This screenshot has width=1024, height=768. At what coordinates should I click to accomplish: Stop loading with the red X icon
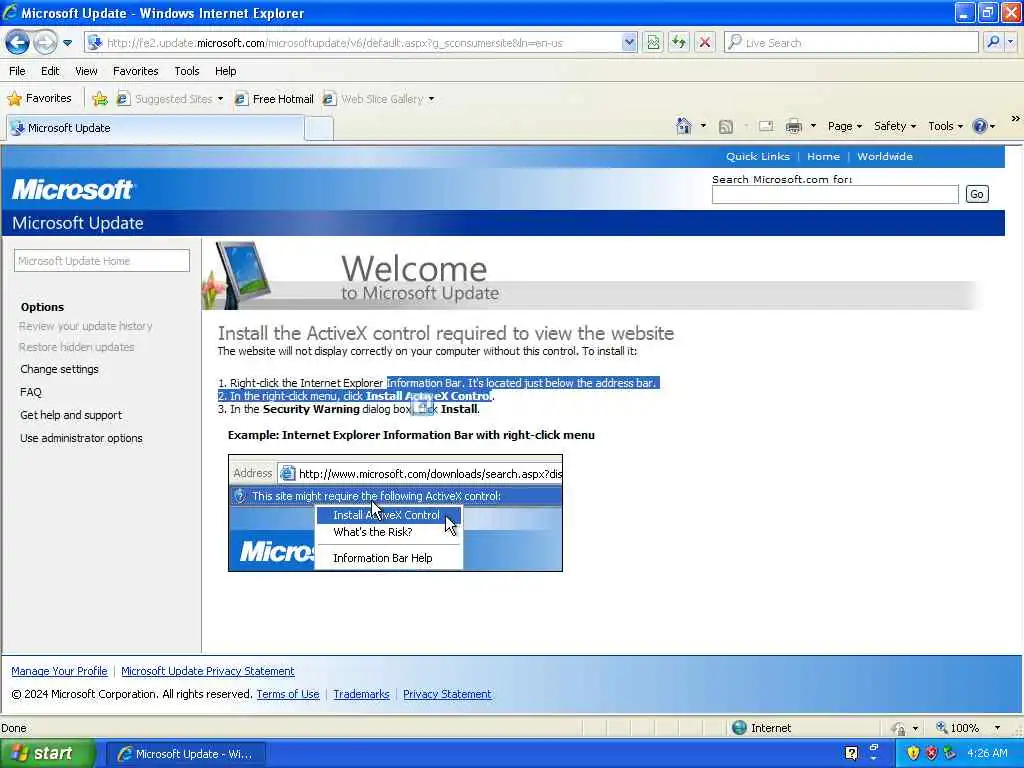705,42
